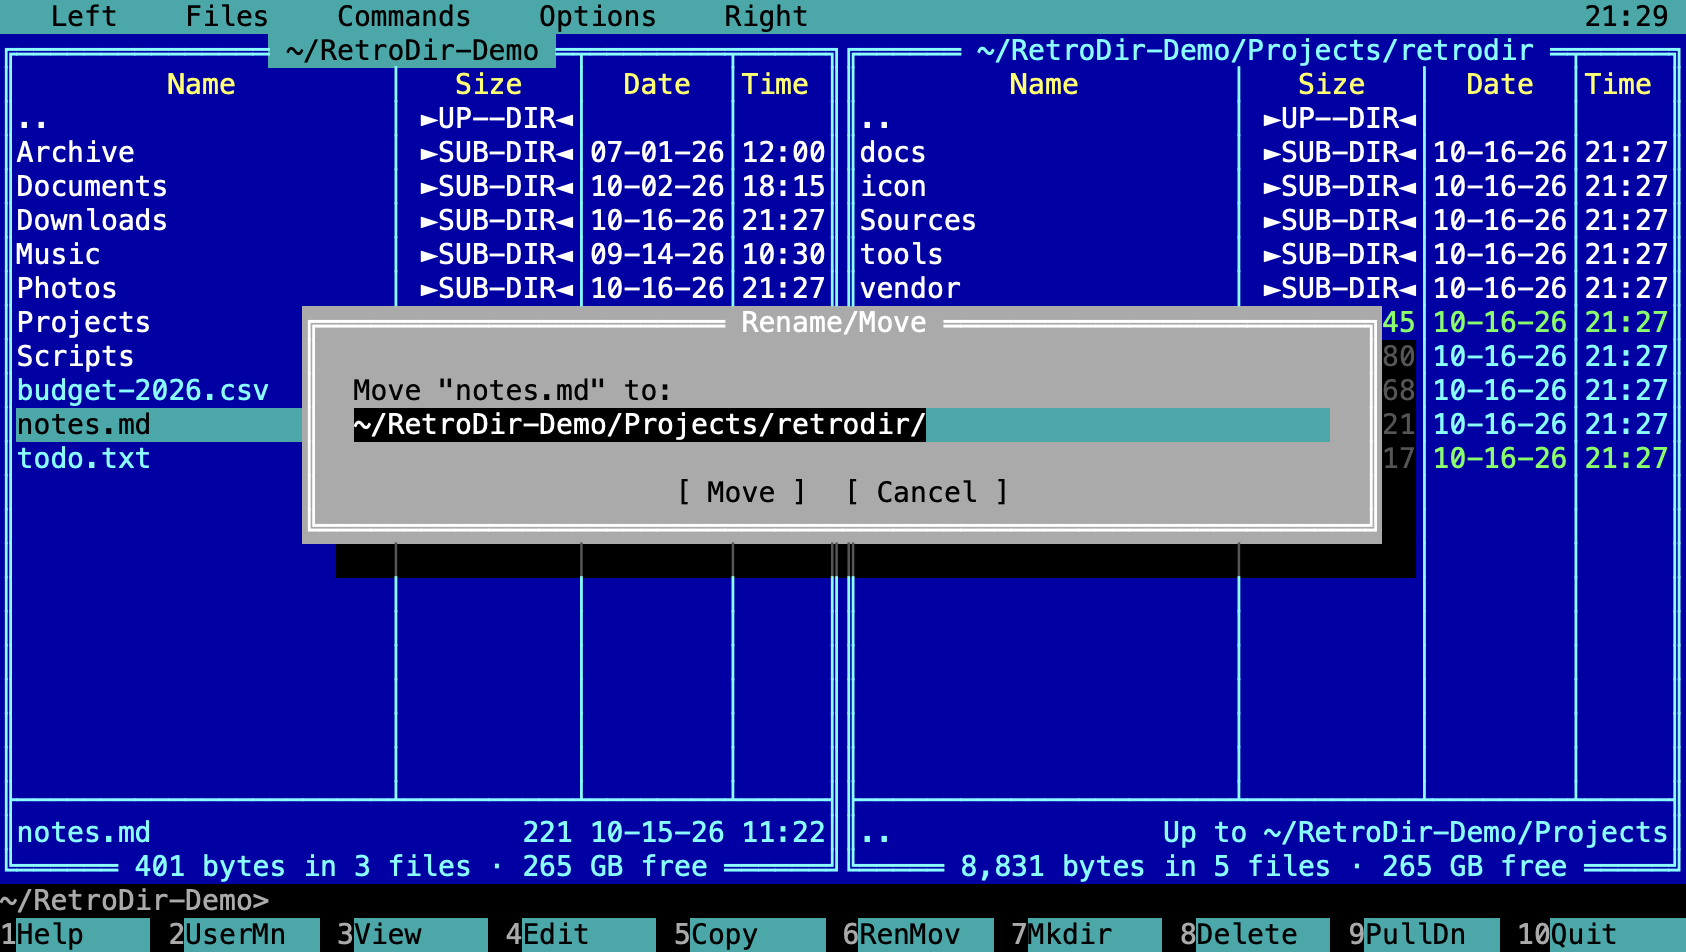
Task: Click the 2UserMn function key
Action: click(x=244, y=934)
